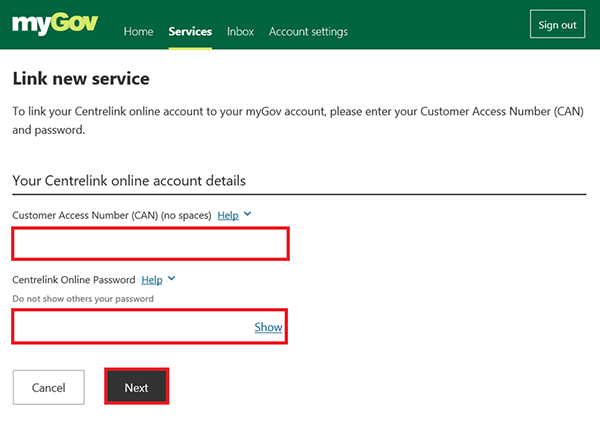This screenshot has width=600, height=436.
Task: Click 'Your Centrelink online account details' heading
Action: 129,181
